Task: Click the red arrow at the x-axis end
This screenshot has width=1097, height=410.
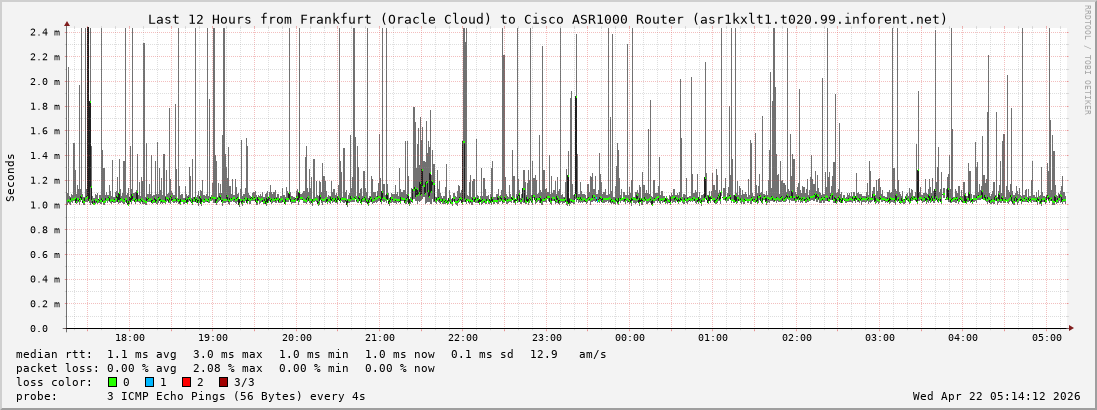Action: pos(1070,328)
